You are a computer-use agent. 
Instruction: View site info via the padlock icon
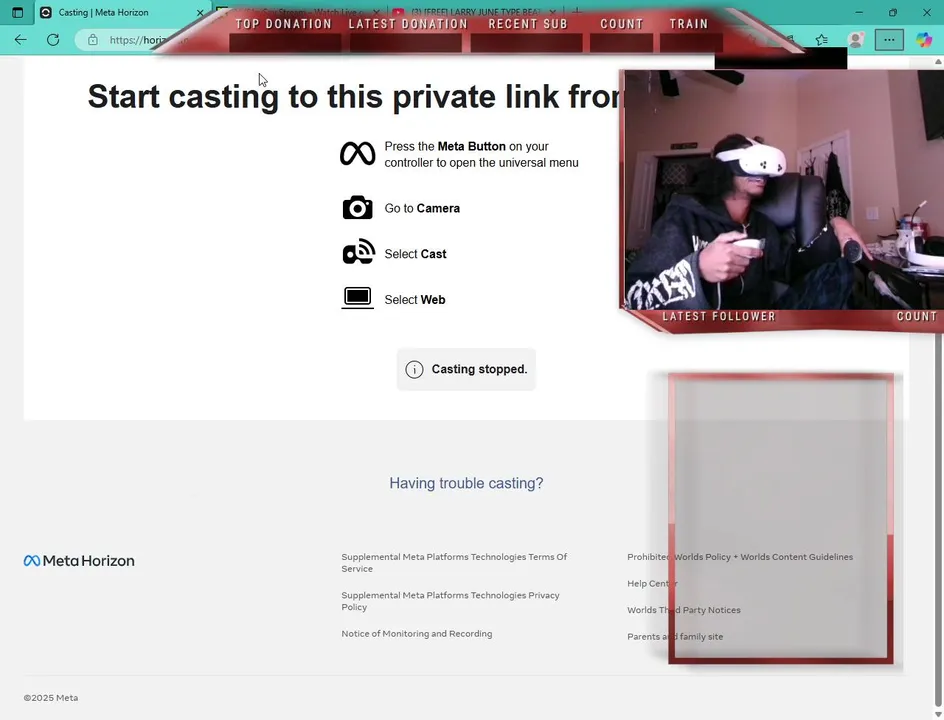[93, 40]
